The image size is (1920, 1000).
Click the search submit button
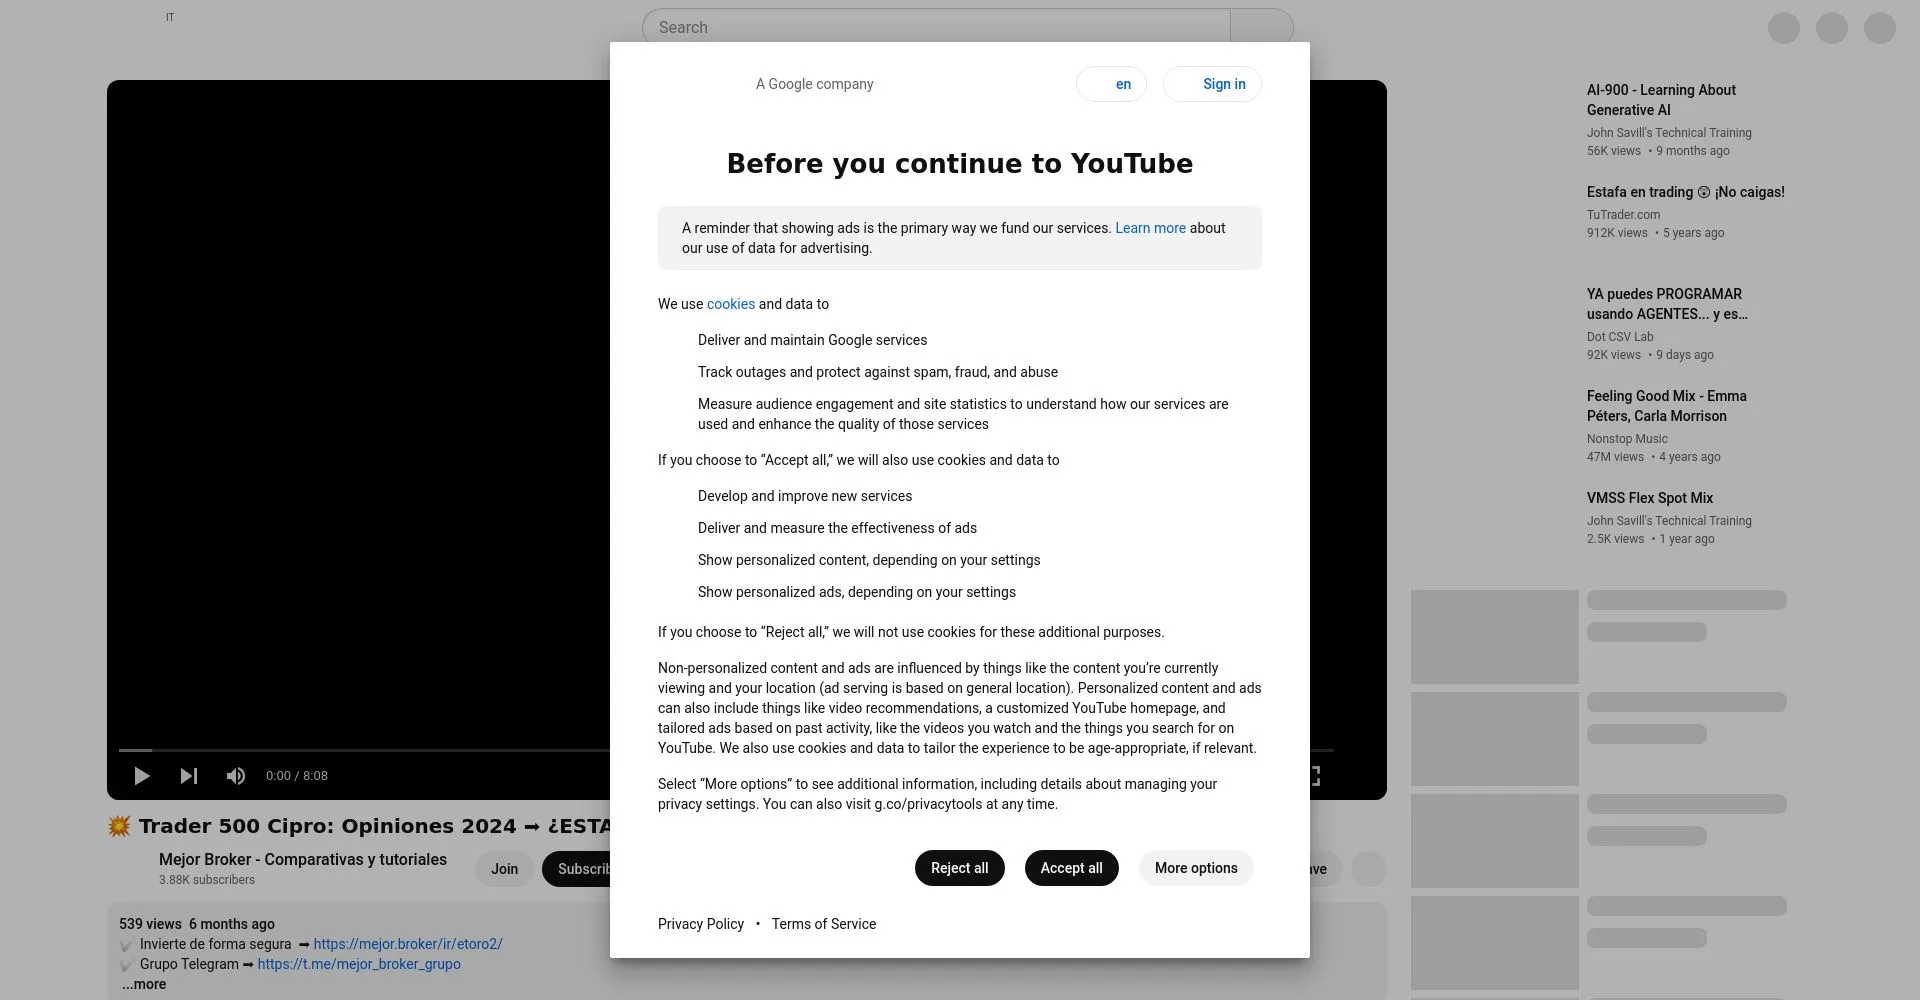[x=1262, y=27]
